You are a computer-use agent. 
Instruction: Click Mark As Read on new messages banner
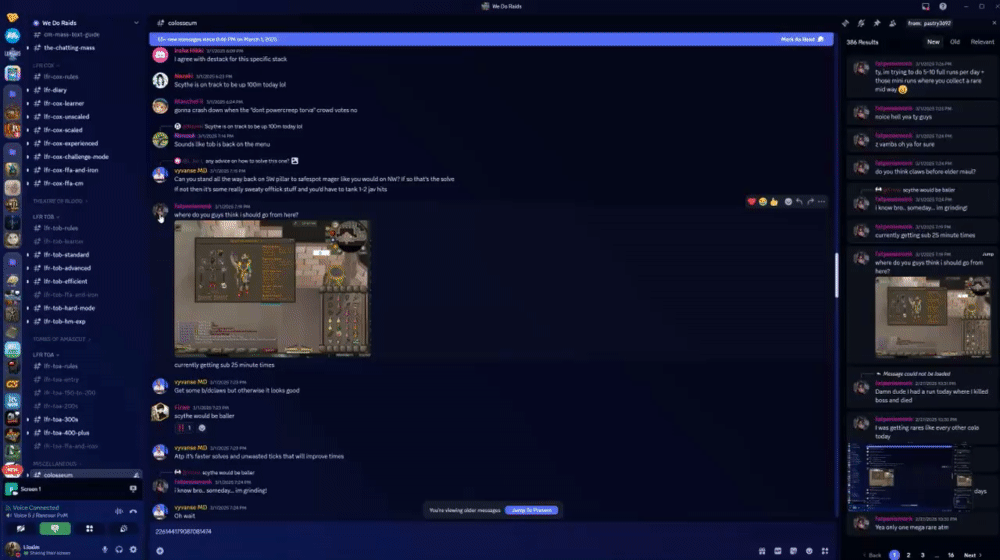coord(802,39)
